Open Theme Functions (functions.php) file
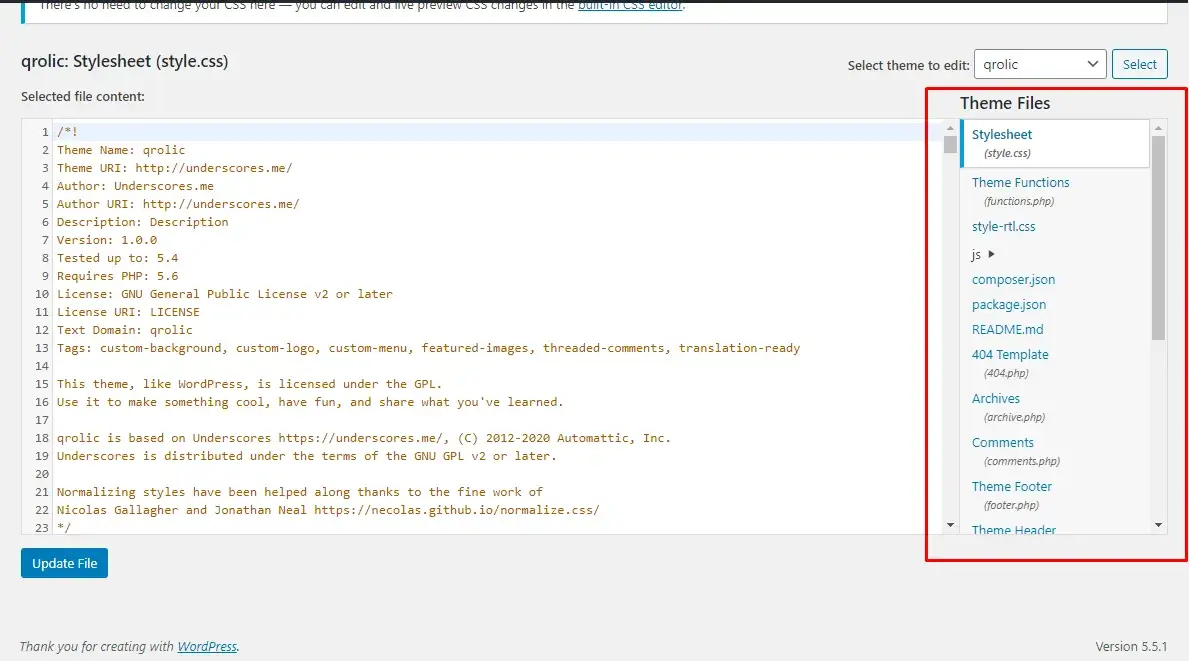The width and height of the screenshot is (1189, 661). click(1020, 183)
